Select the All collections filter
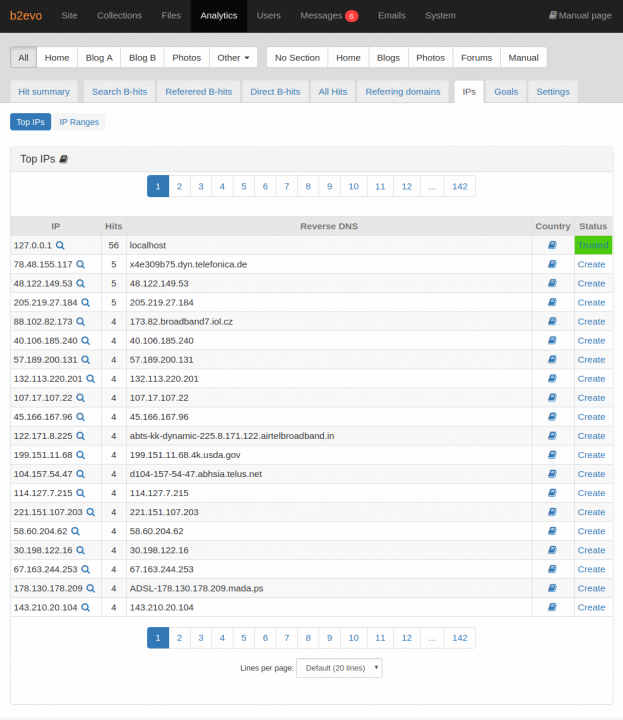The height and width of the screenshot is (720, 623). (23, 57)
